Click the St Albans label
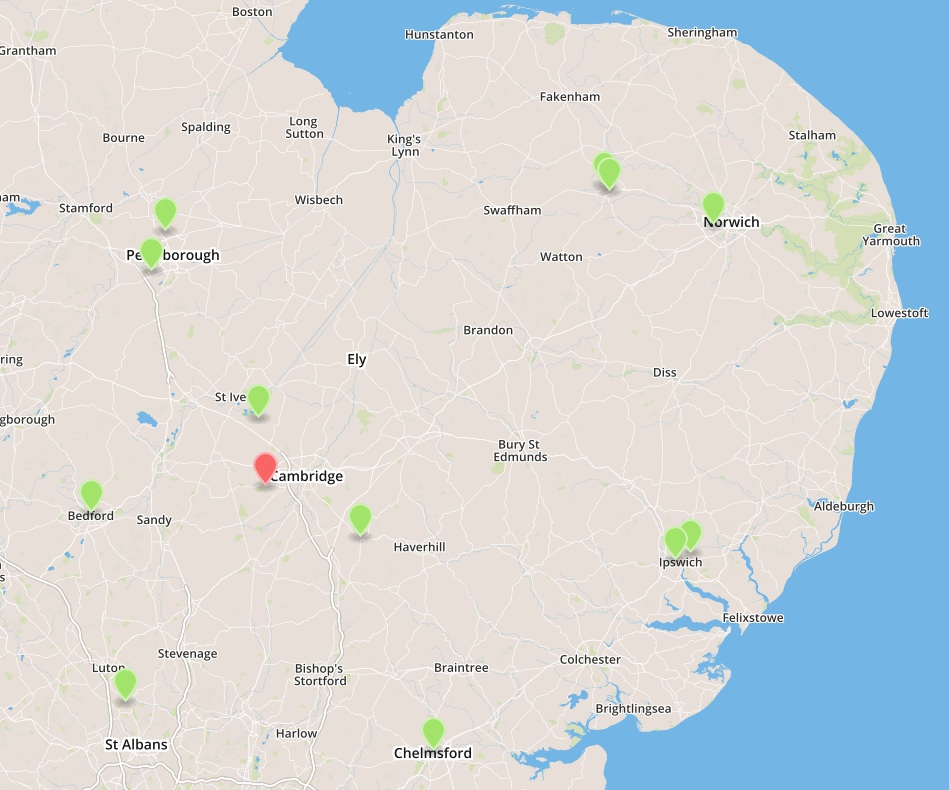949x790 pixels. click(136, 745)
